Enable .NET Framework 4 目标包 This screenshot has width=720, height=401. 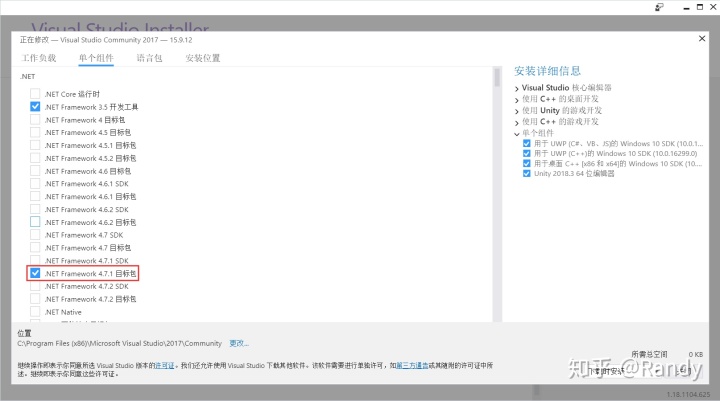pyautogui.click(x=35, y=119)
